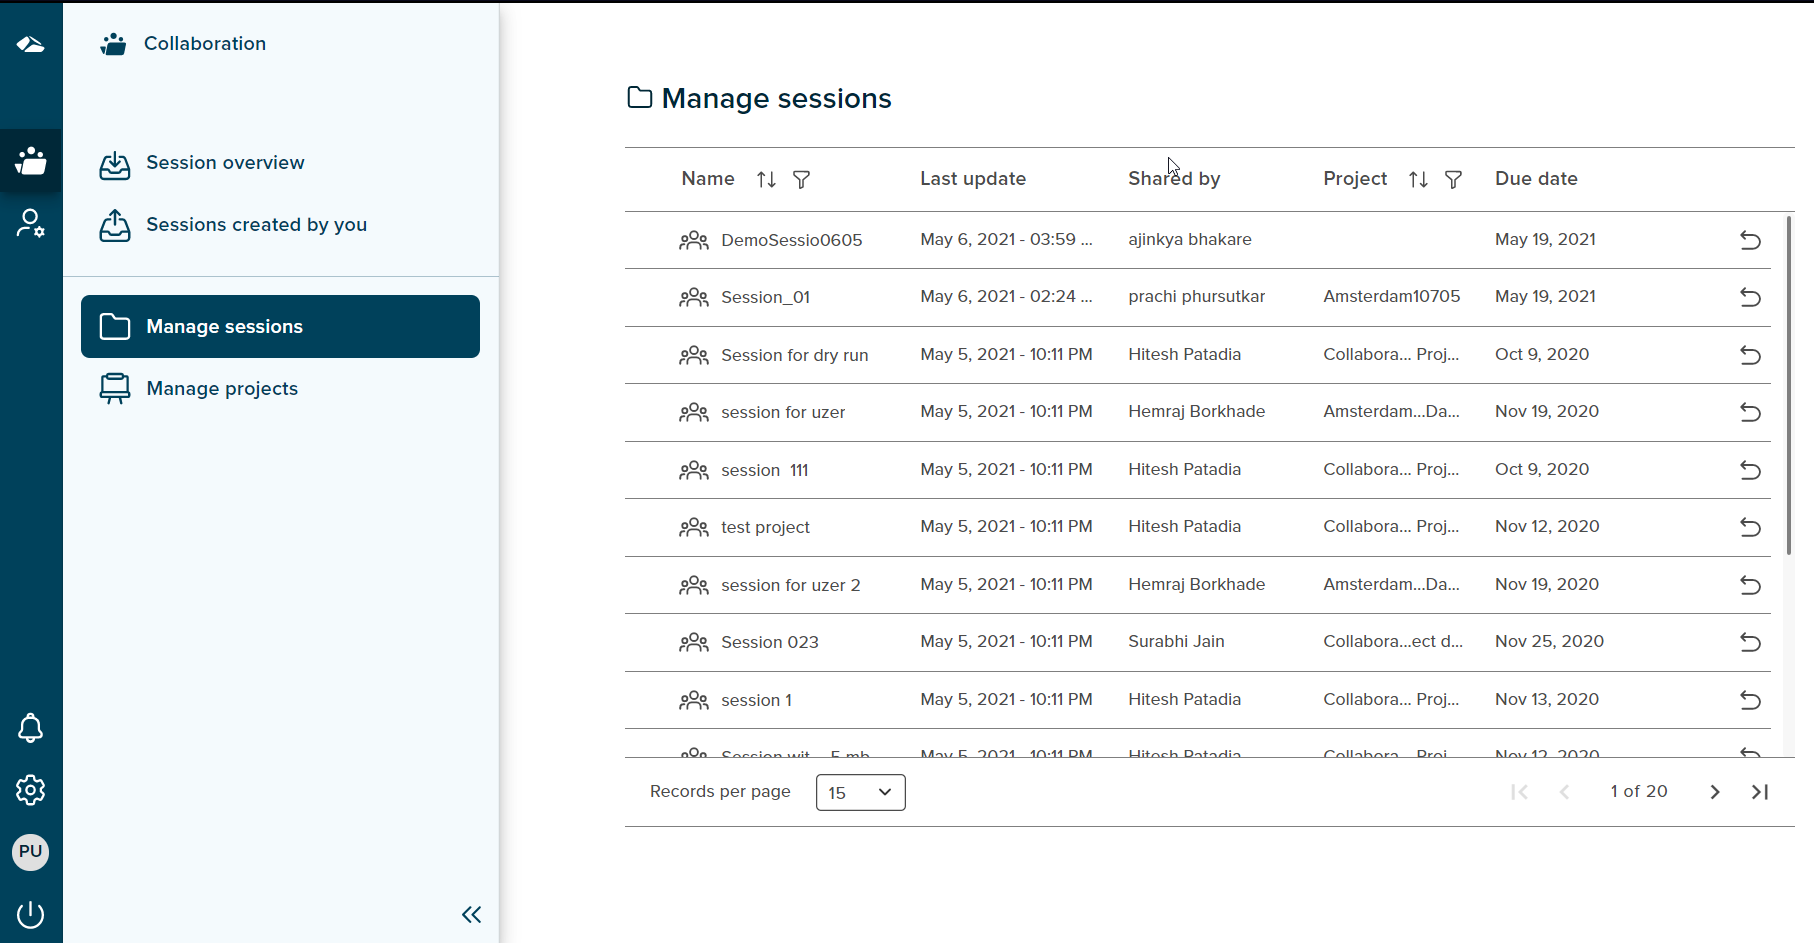The image size is (1814, 943).
Task: Open Session overview in the sidebar
Action: [x=225, y=162]
